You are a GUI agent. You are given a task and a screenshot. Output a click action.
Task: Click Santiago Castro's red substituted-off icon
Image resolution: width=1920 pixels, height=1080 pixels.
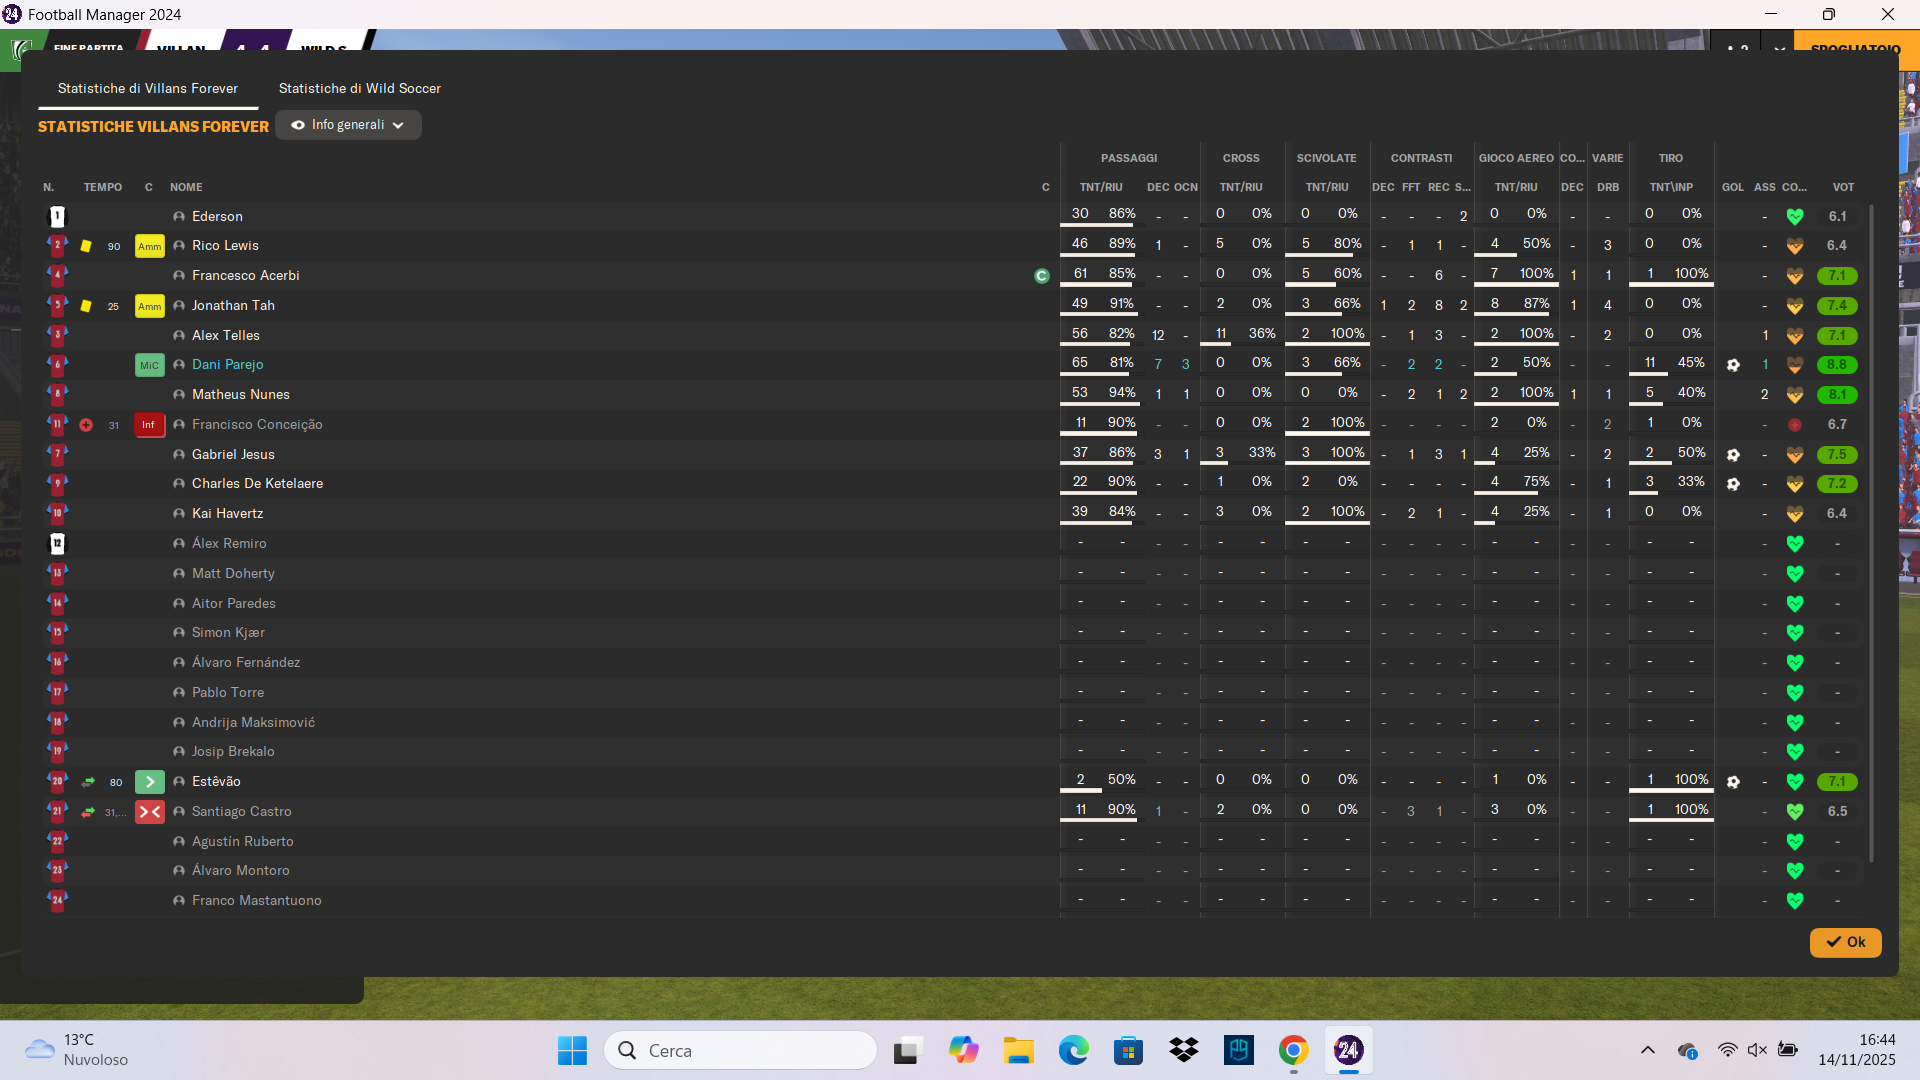click(x=149, y=812)
